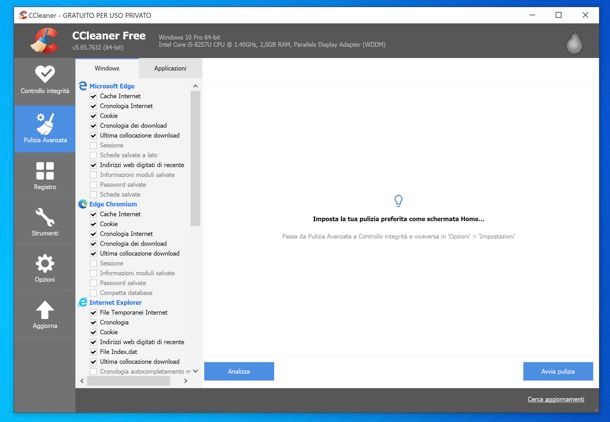Click the CCleaner logo in header
Image resolution: width=610 pixels, height=422 pixels.
point(45,40)
